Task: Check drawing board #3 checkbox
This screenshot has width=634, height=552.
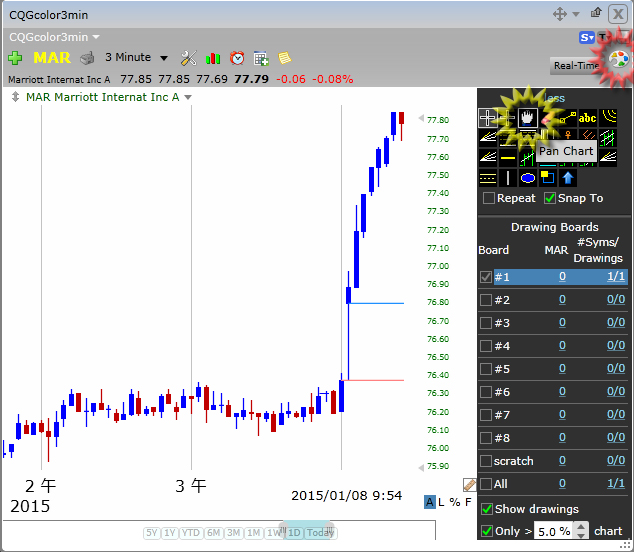Action: (x=486, y=323)
